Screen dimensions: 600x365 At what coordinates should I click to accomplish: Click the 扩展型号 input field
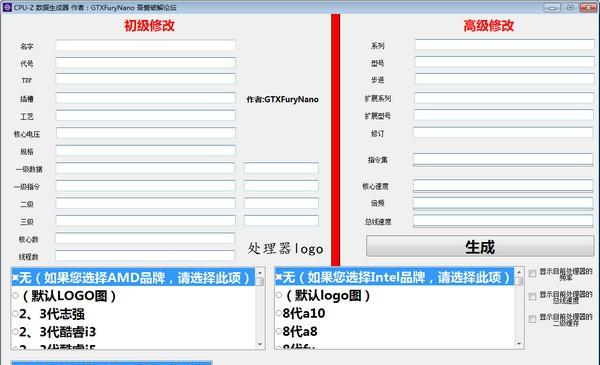(504, 115)
